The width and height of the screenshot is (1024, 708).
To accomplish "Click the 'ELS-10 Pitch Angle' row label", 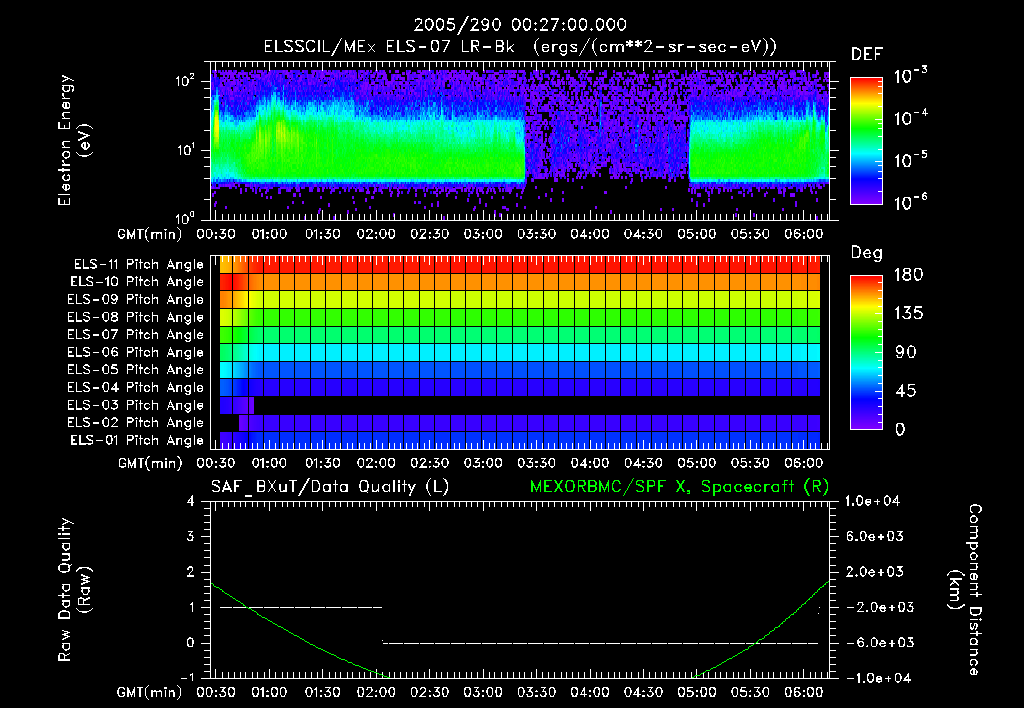I will click(x=137, y=282).
